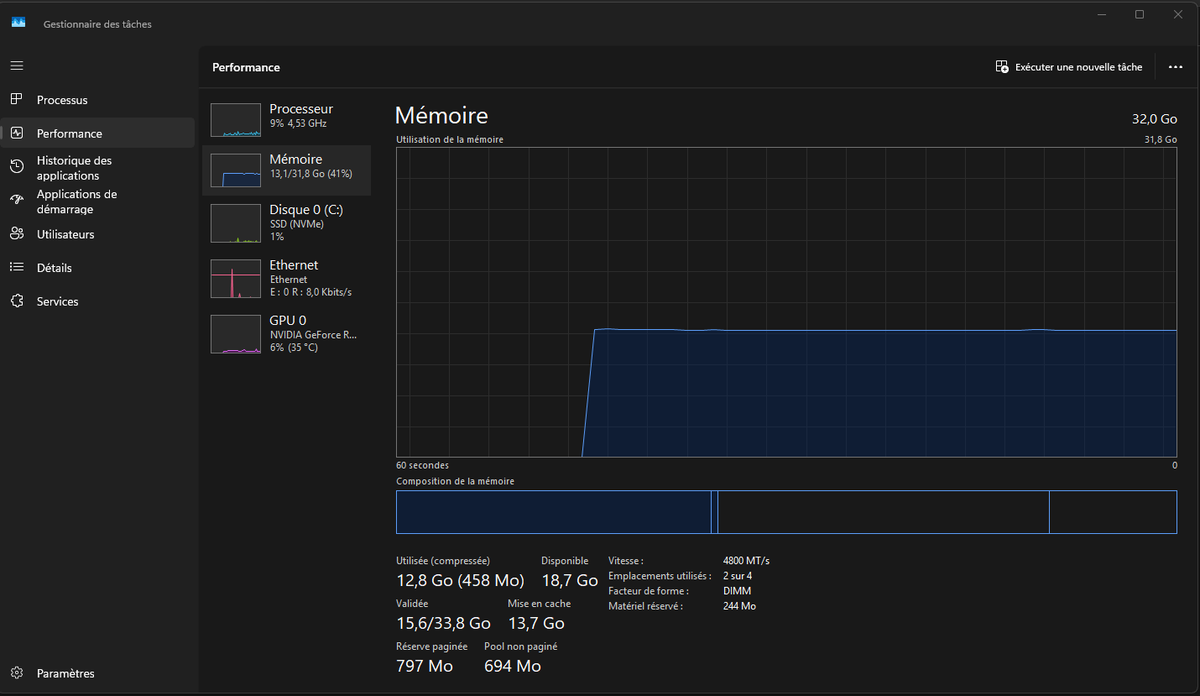Click the 'Composition de la mémoire' label
The height and width of the screenshot is (696, 1200).
click(455, 481)
